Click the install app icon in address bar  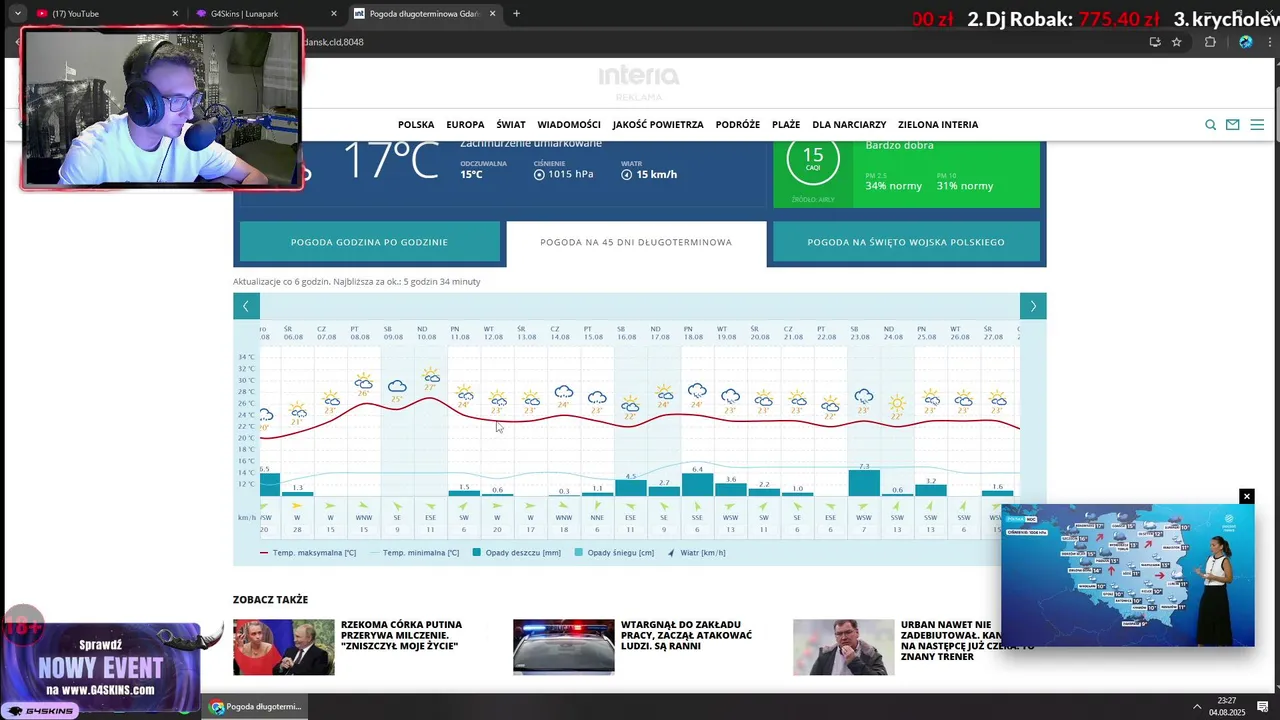1155,42
